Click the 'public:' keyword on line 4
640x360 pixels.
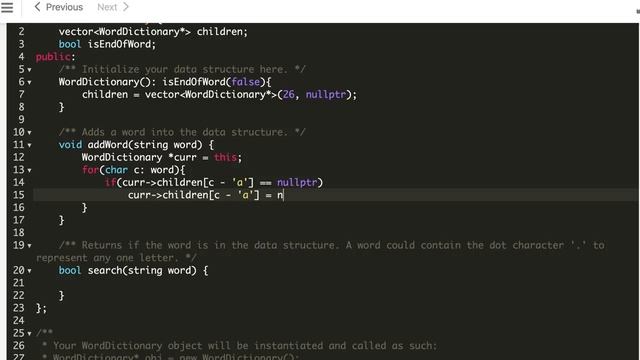[x=56, y=57]
